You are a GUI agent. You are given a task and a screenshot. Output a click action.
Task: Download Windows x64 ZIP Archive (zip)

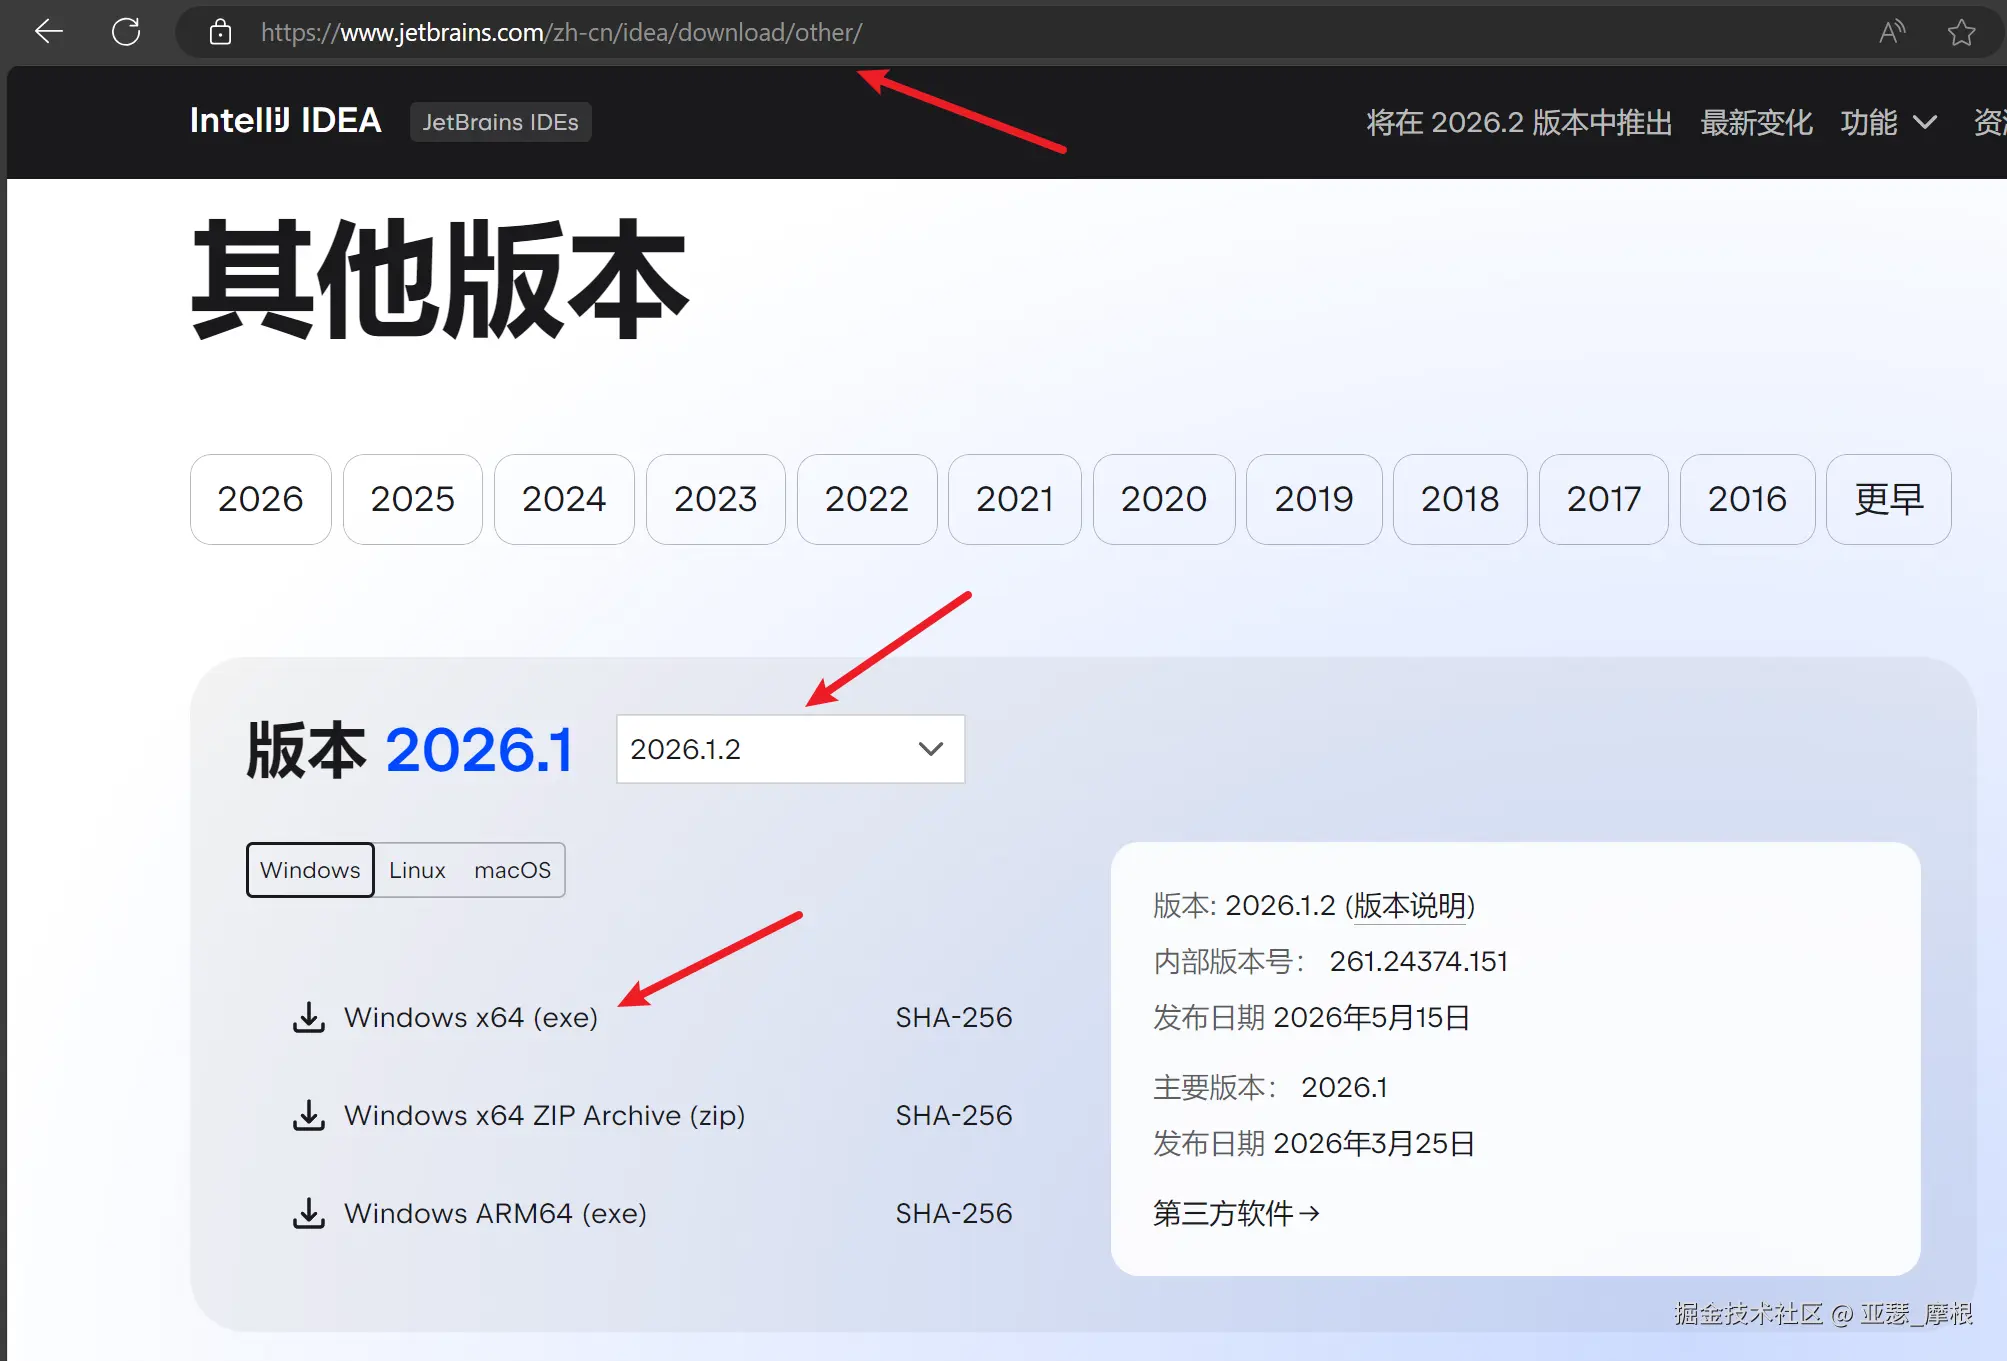point(545,1115)
